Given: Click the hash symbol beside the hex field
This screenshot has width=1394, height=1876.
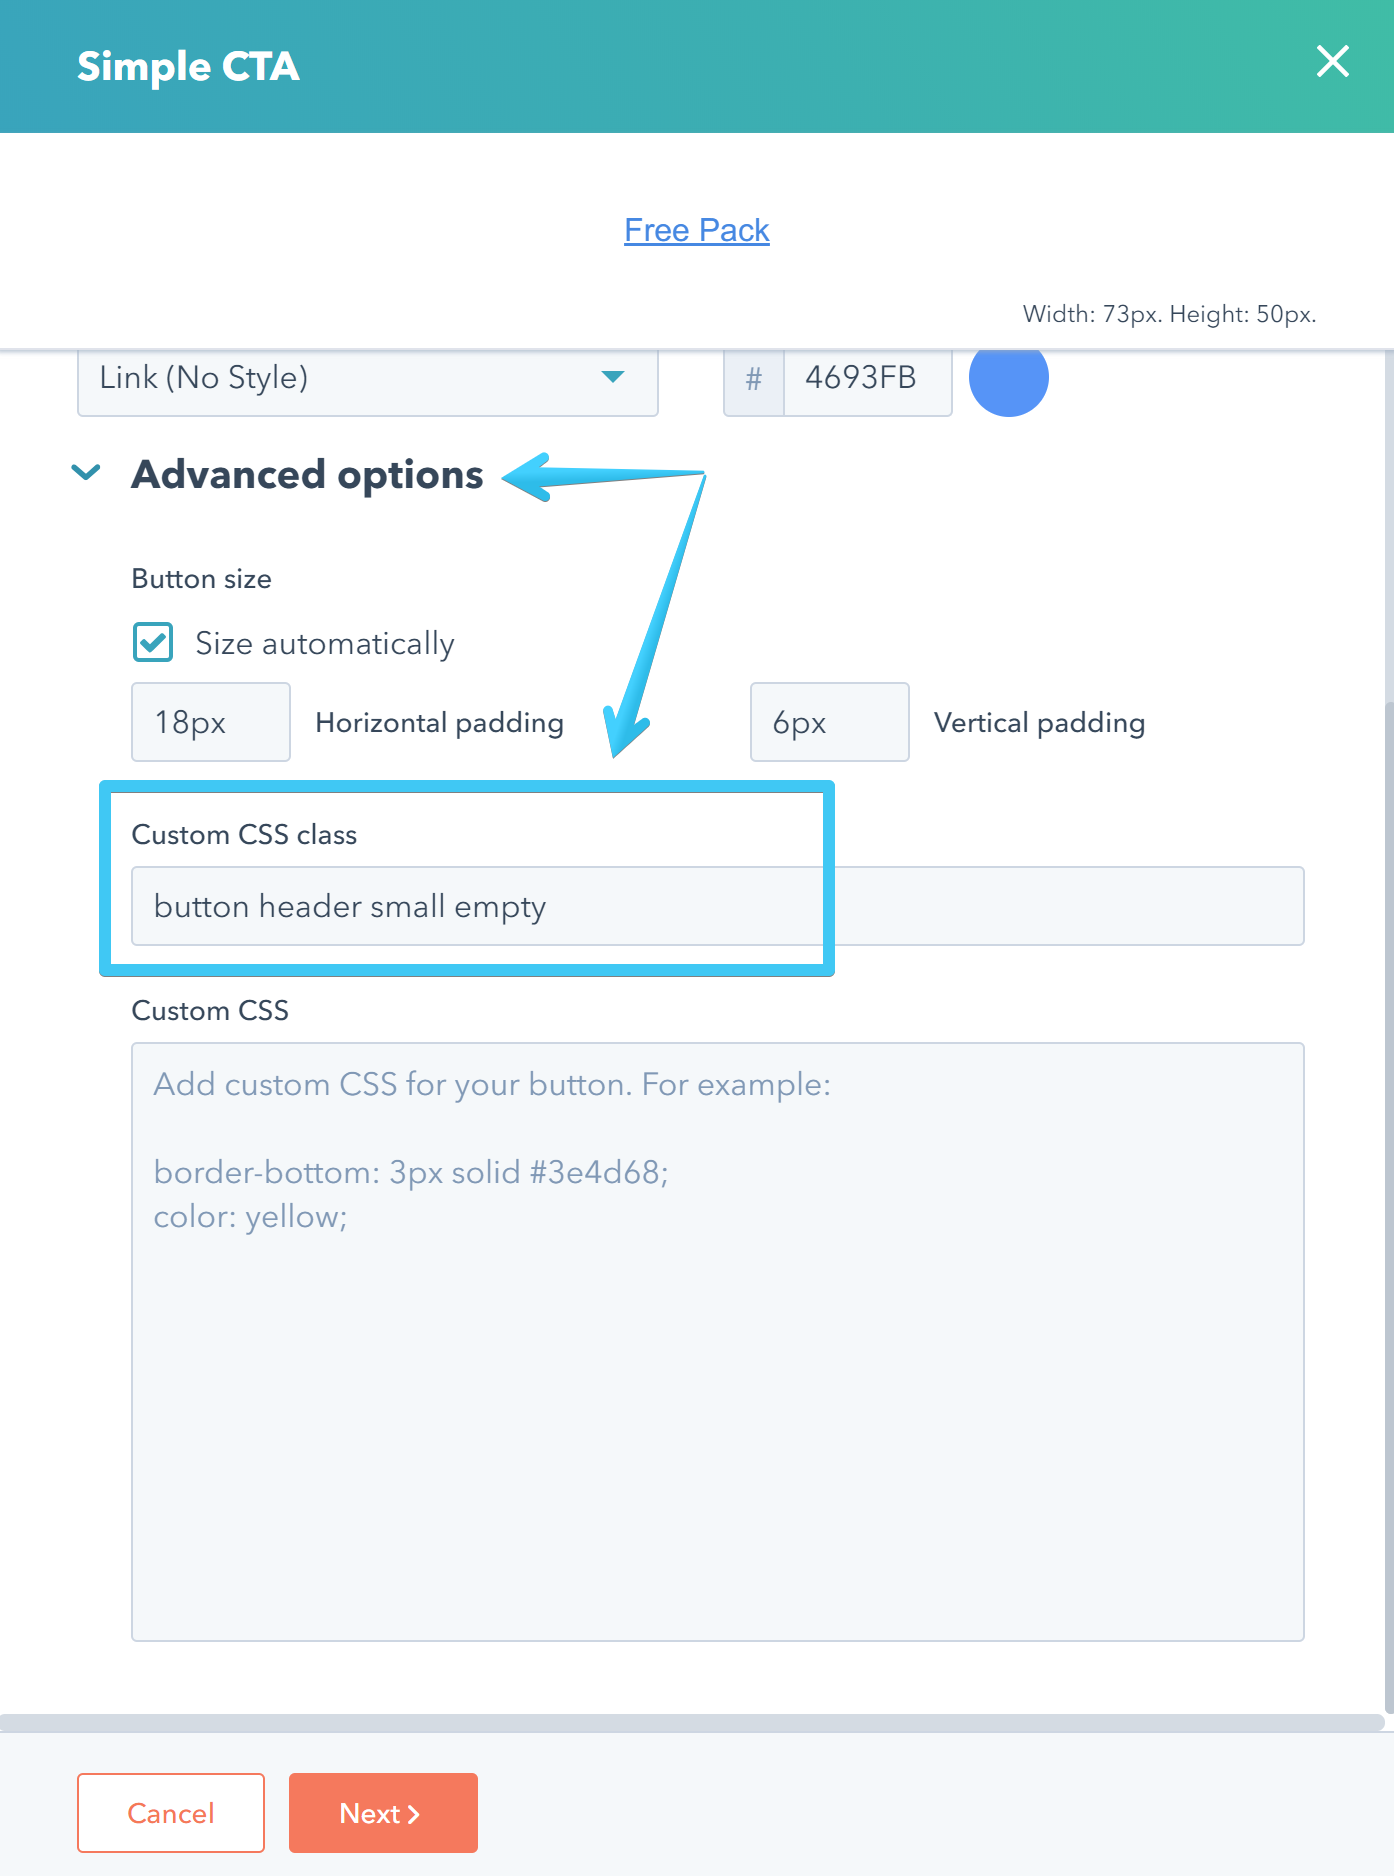Looking at the screenshot, I should coord(753,379).
